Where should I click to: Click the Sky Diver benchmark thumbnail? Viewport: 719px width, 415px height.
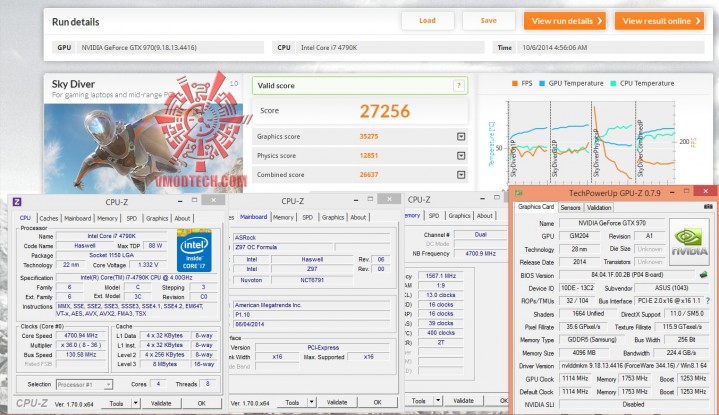pos(144,148)
